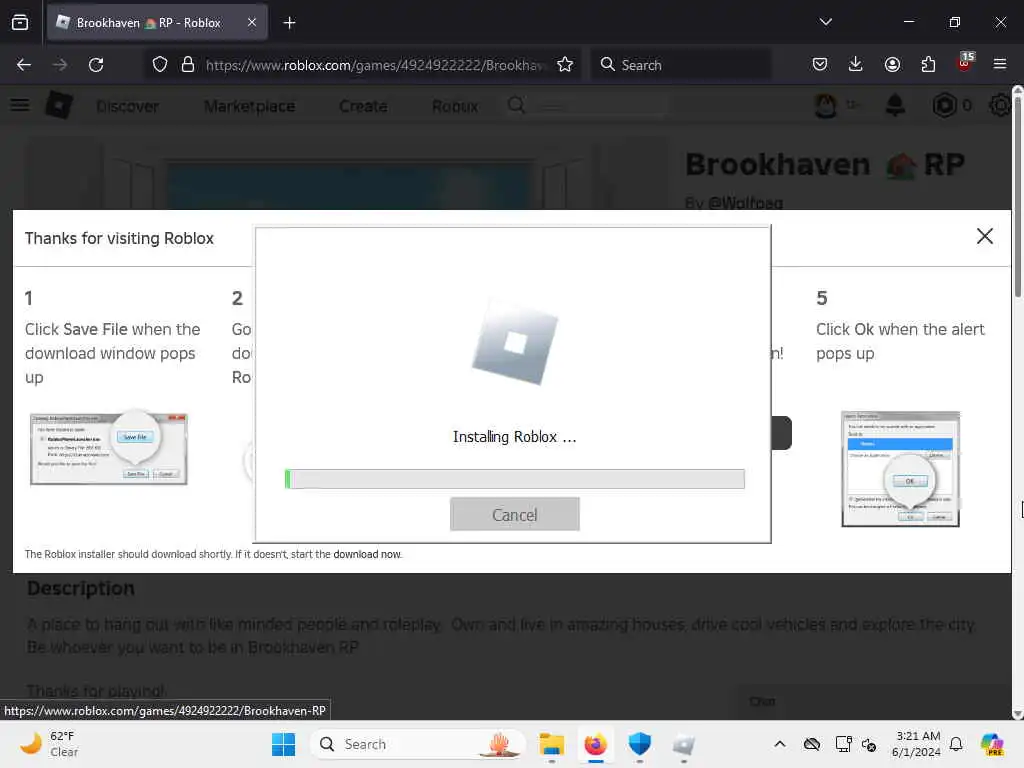Close the Brookhaven RP tab
Screen dimensions: 1024x768
252,22
